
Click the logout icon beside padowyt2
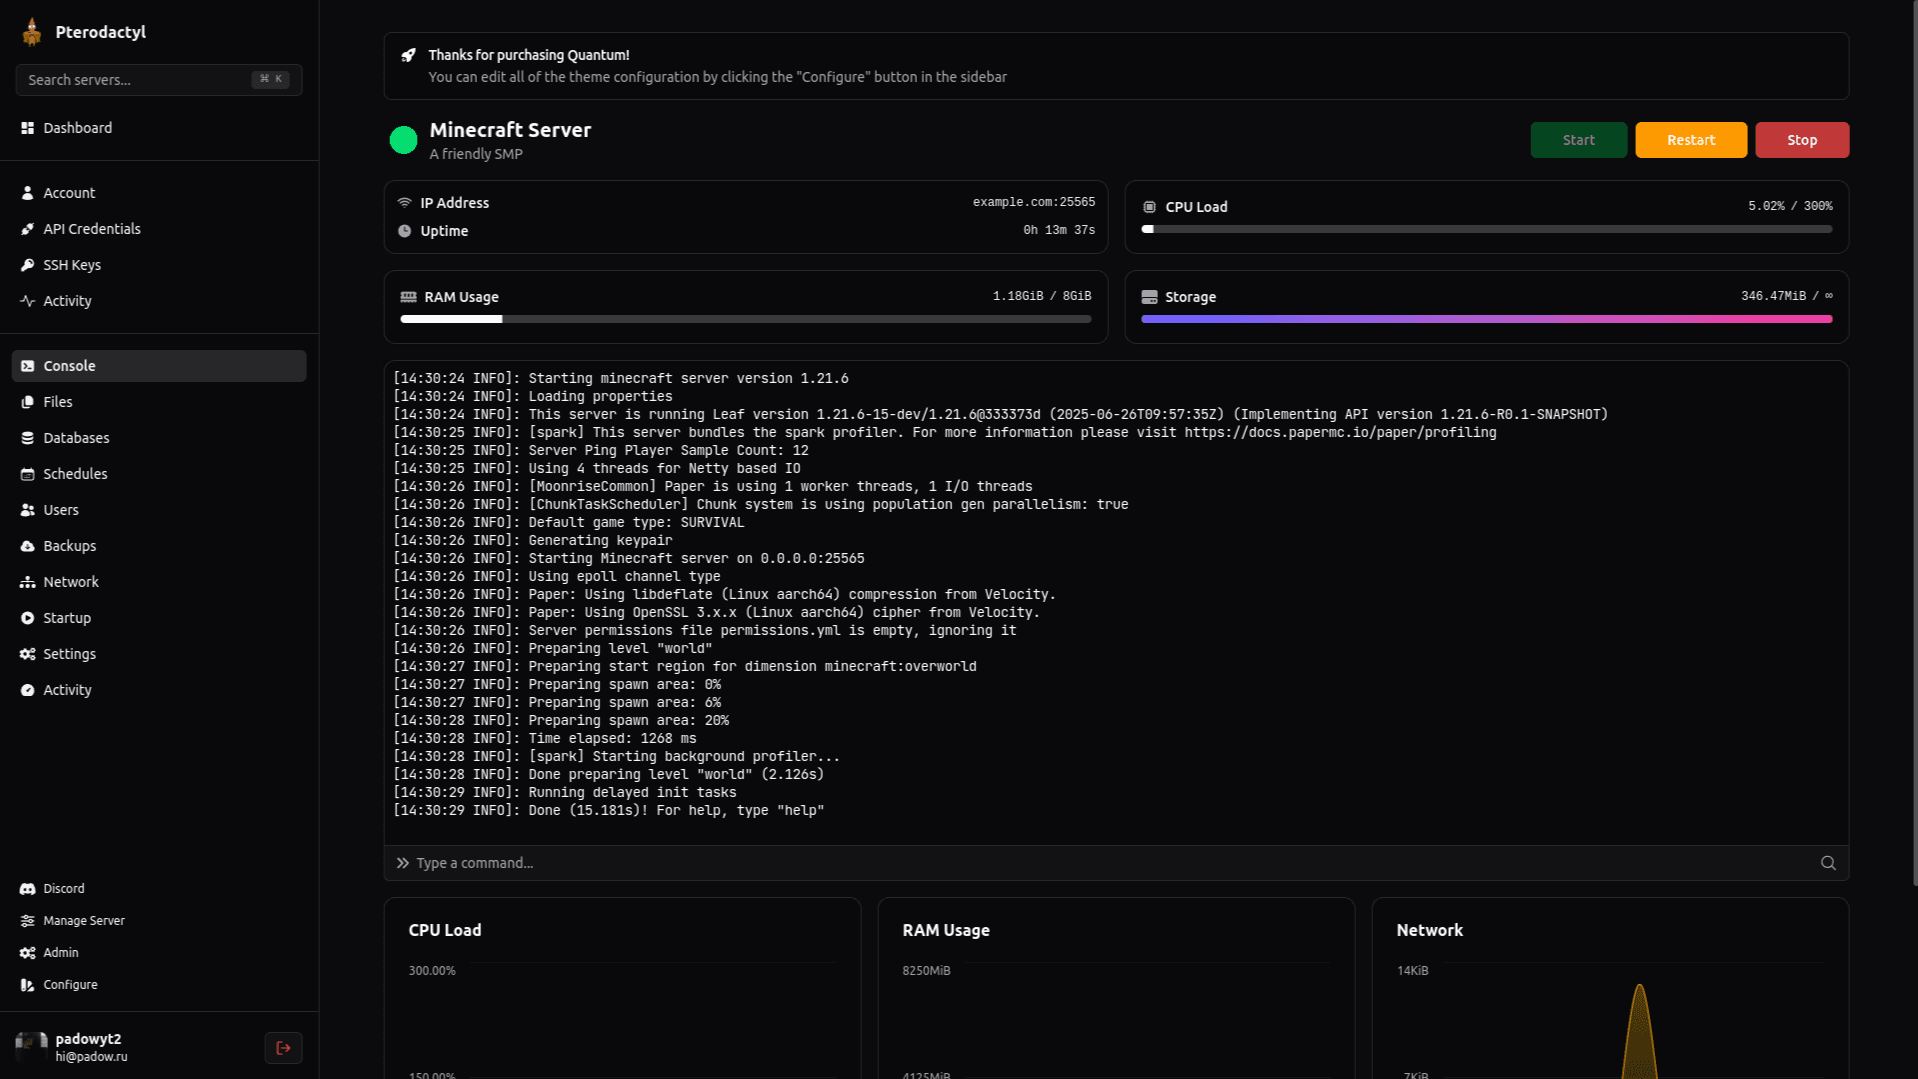(283, 1047)
